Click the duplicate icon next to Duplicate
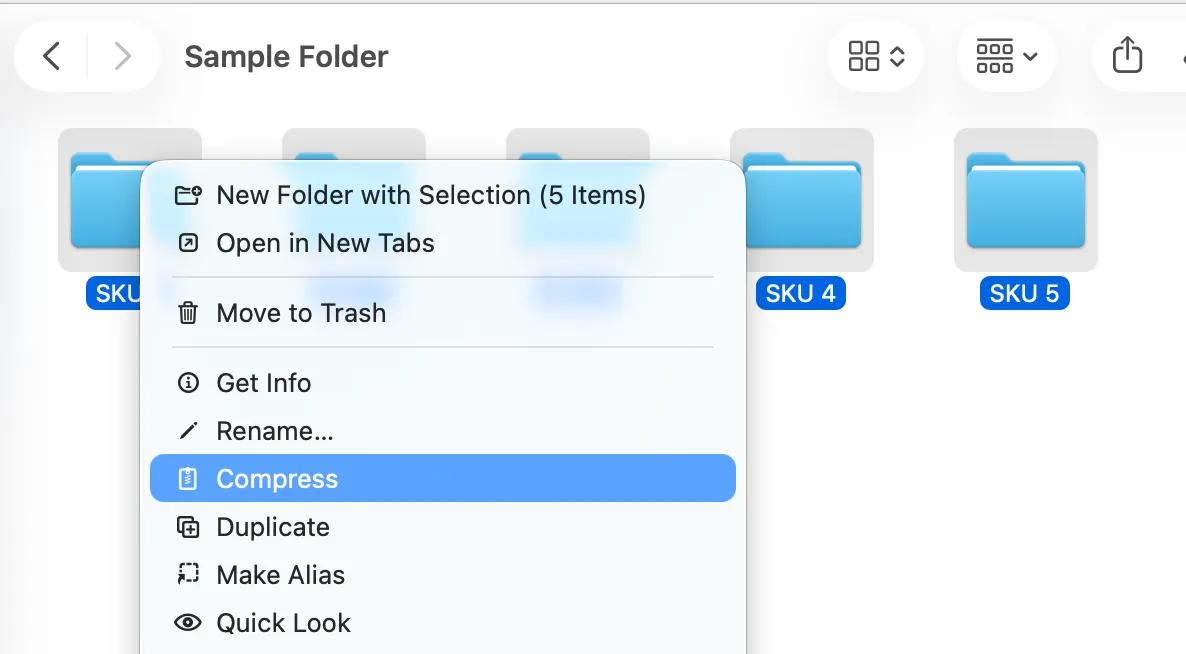This screenshot has width=1186, height=654. 187,526
